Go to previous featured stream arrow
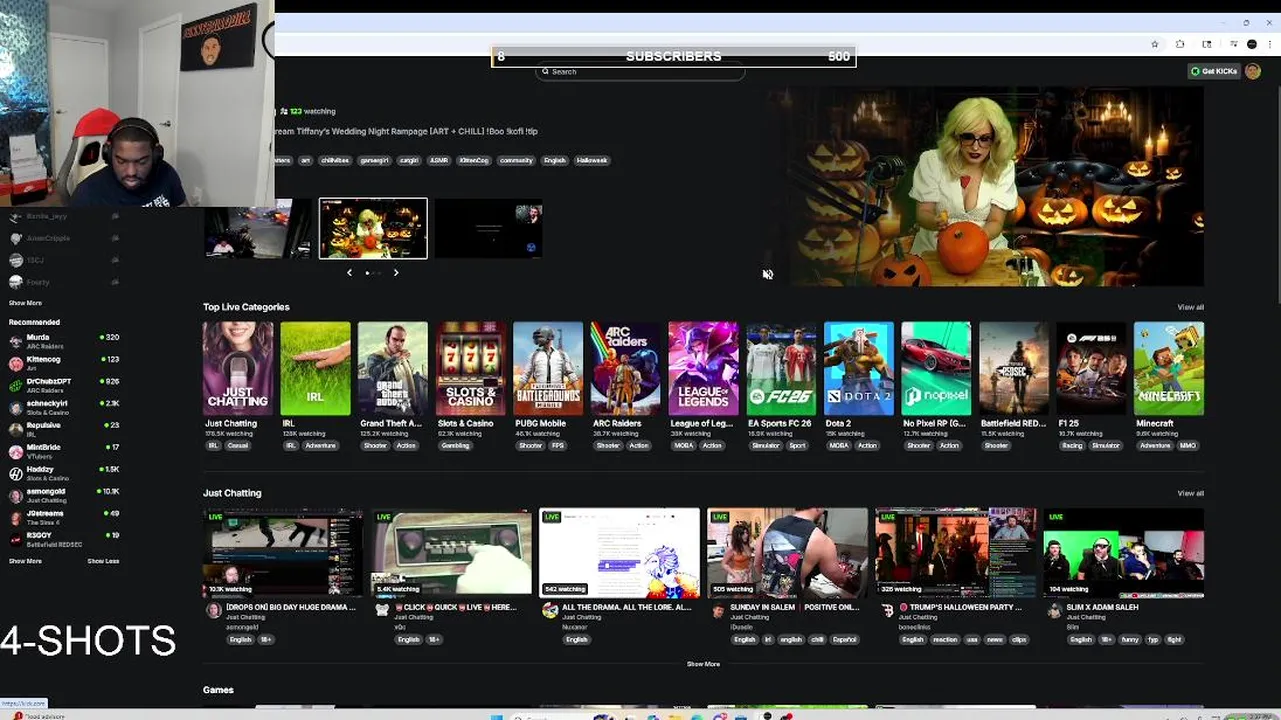This screenshot has width=1281, height=720. 349,272
